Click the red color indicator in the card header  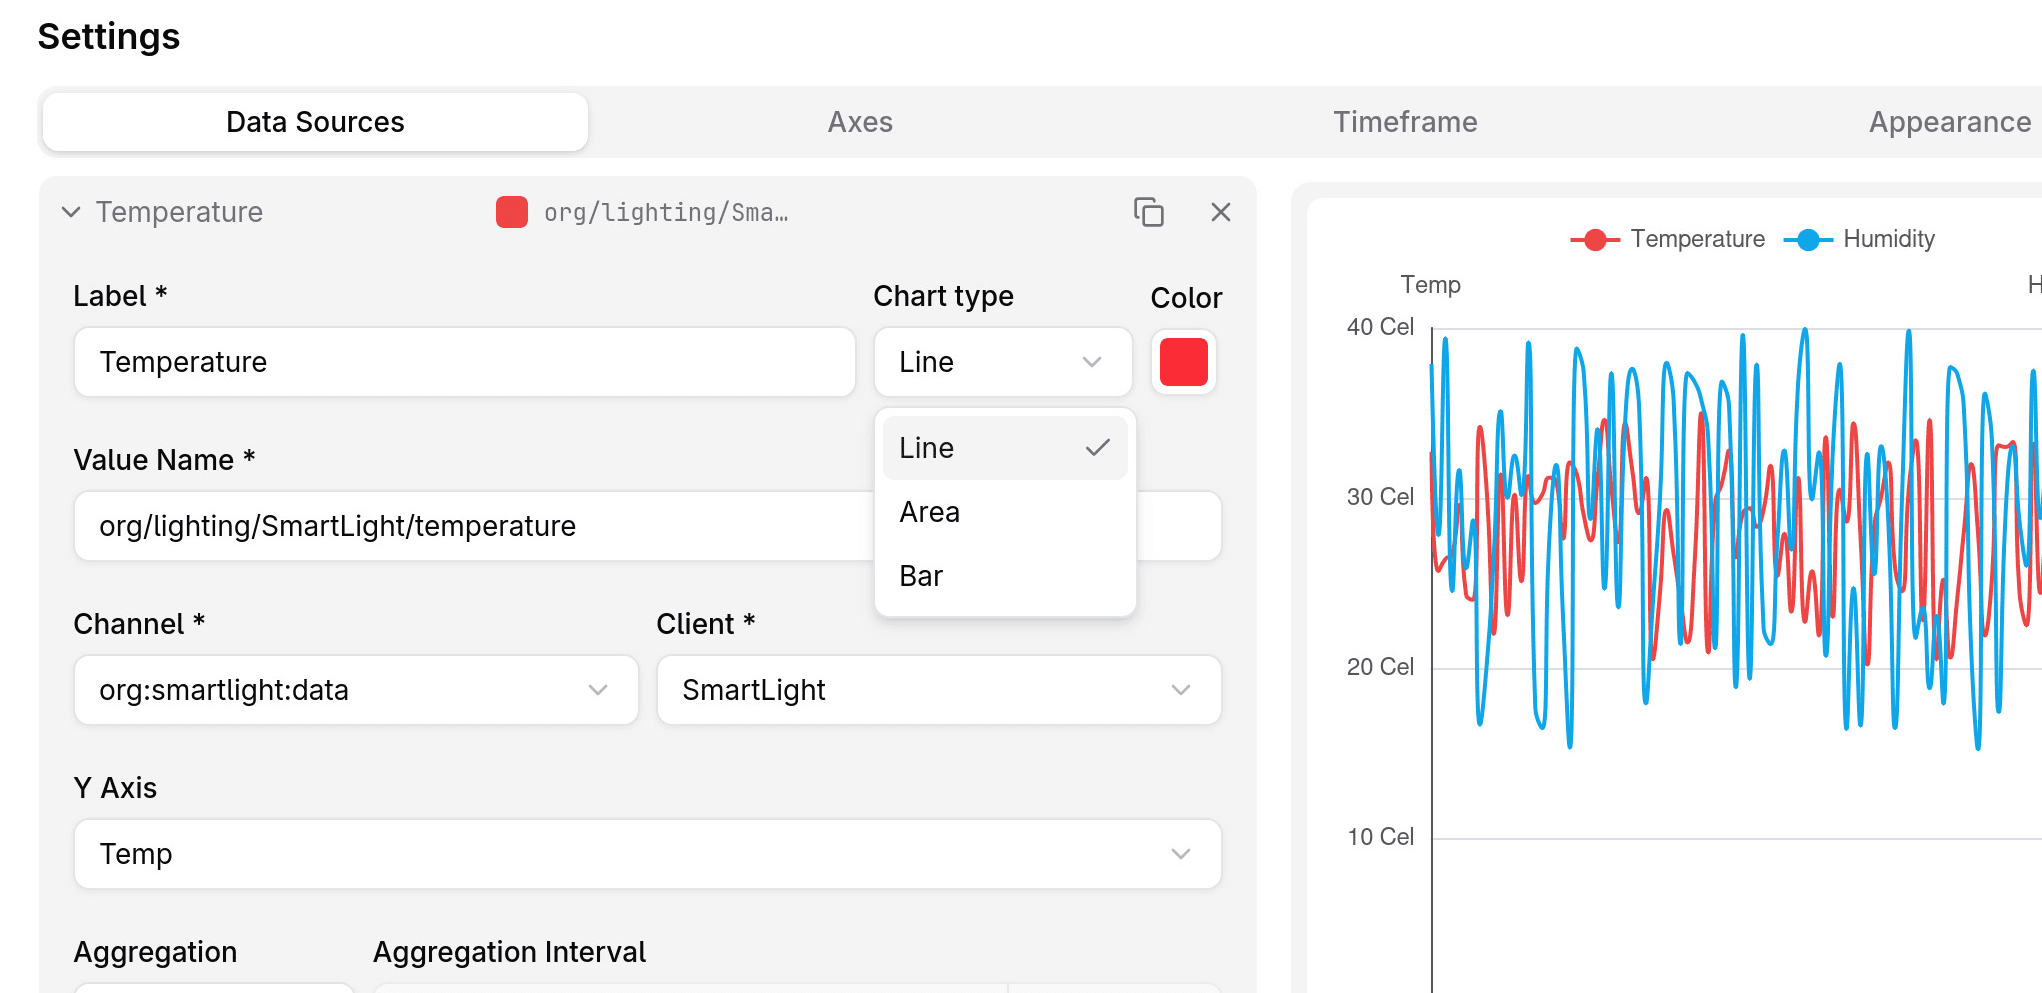point(511,212)
